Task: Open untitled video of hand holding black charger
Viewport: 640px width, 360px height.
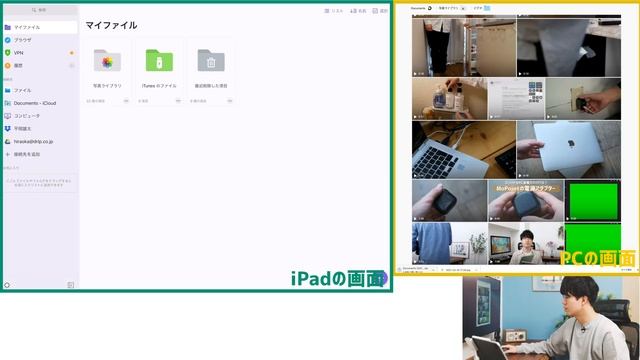Action: [x=449, y=200]
